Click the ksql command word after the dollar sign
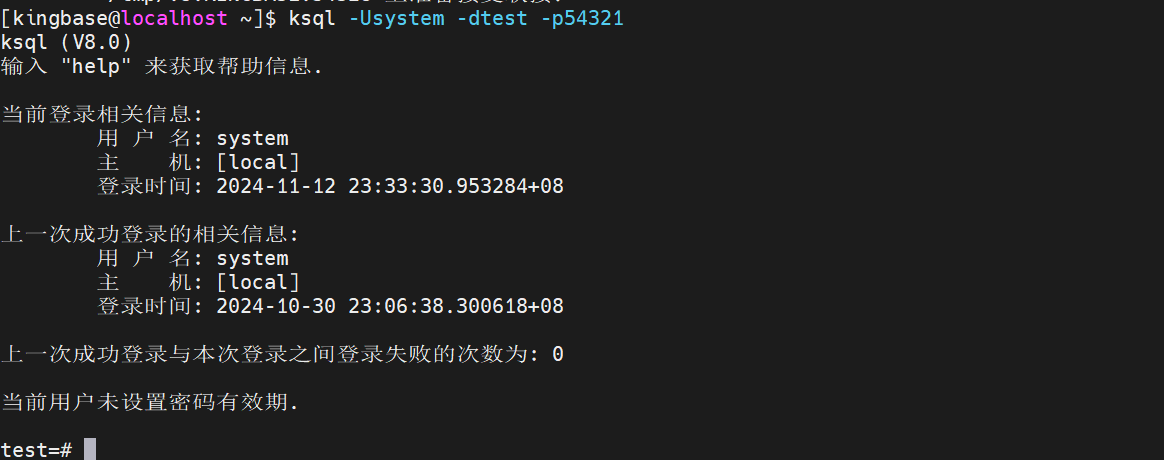This screenshot has width=1164, height=460. [313, 19]
